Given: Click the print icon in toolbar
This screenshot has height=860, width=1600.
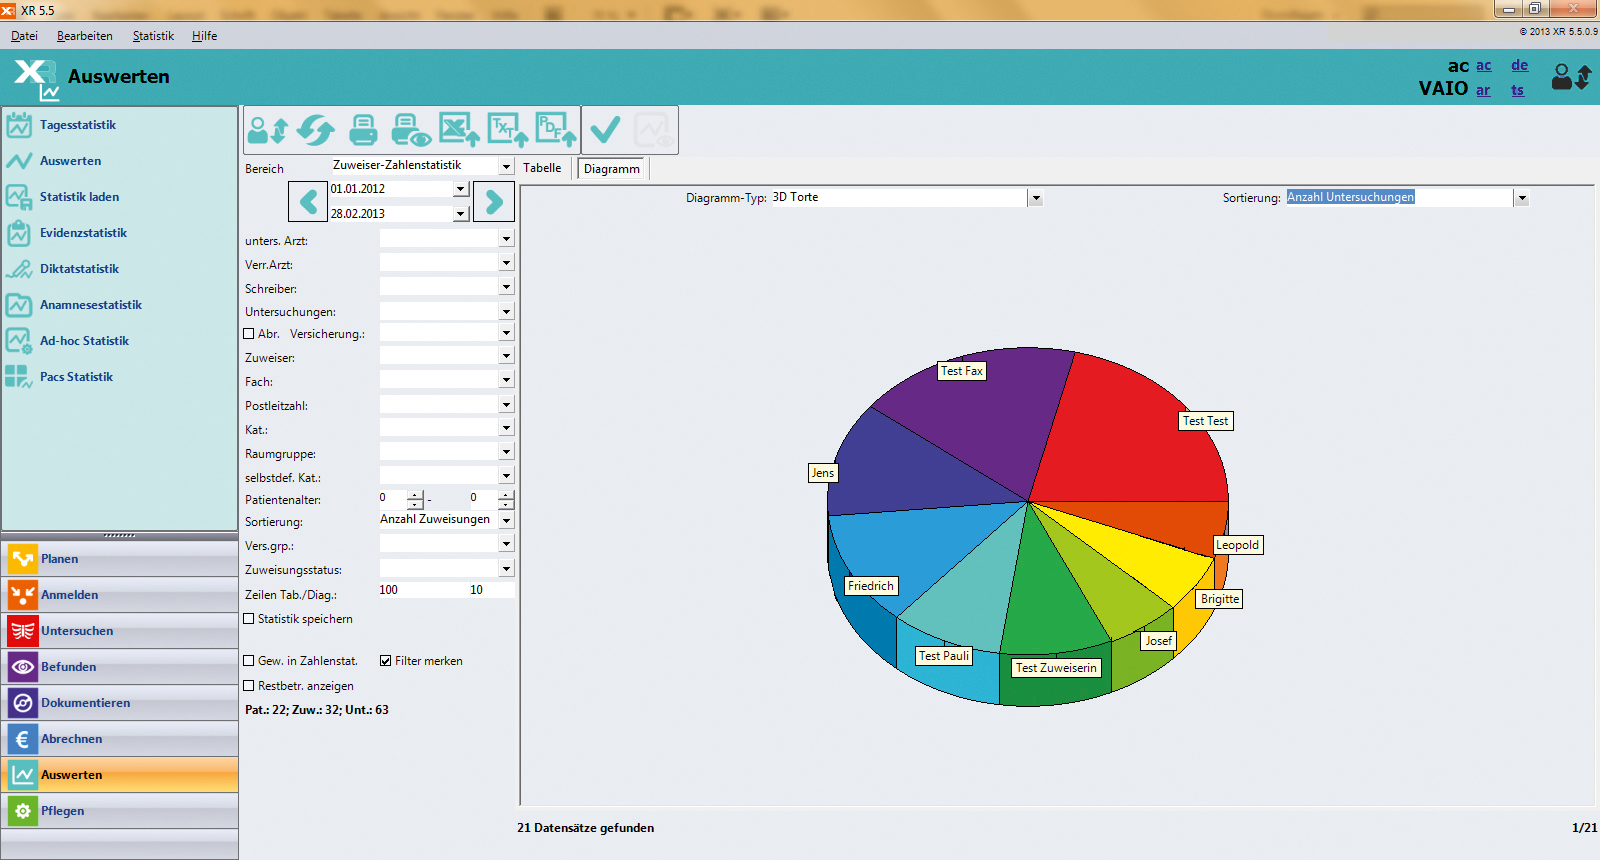Looking at the screenshot, I should tap(363, 130).
